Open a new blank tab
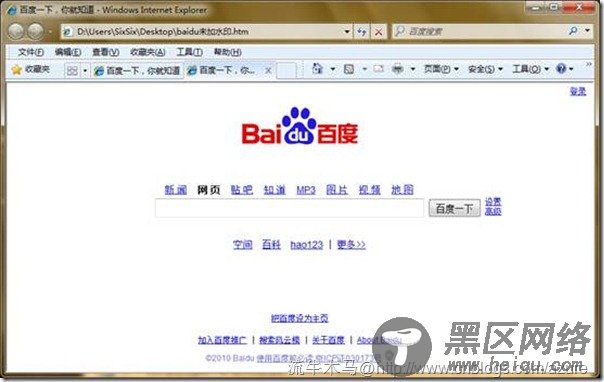The image size is (604, 382). point(287,70)
